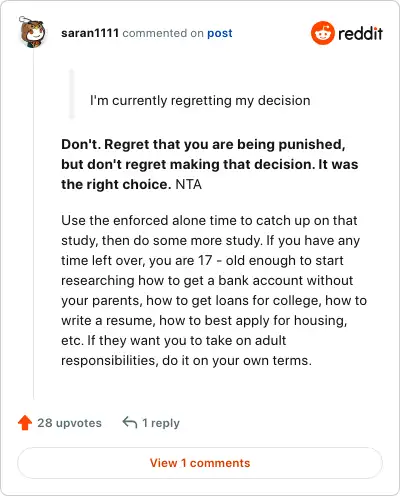Click the "commented on" header text
This screenshot has height=496, width=400.
[x=163, y=33]
